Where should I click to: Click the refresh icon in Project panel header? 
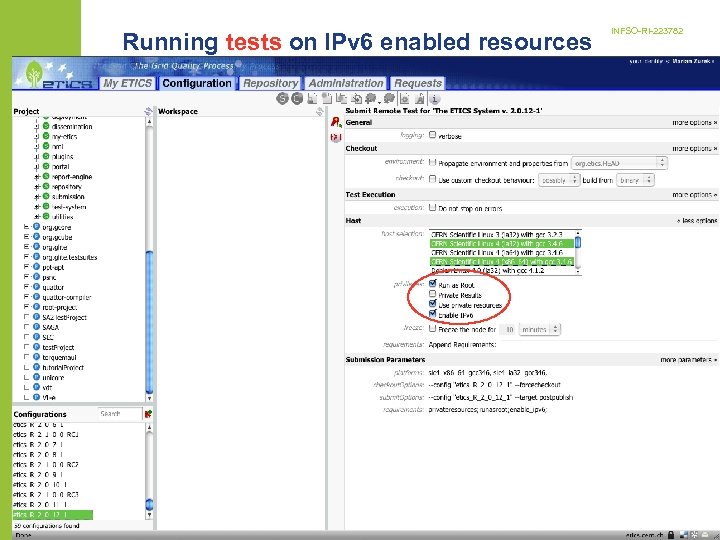pyautogui.click(x=148, y=111)
